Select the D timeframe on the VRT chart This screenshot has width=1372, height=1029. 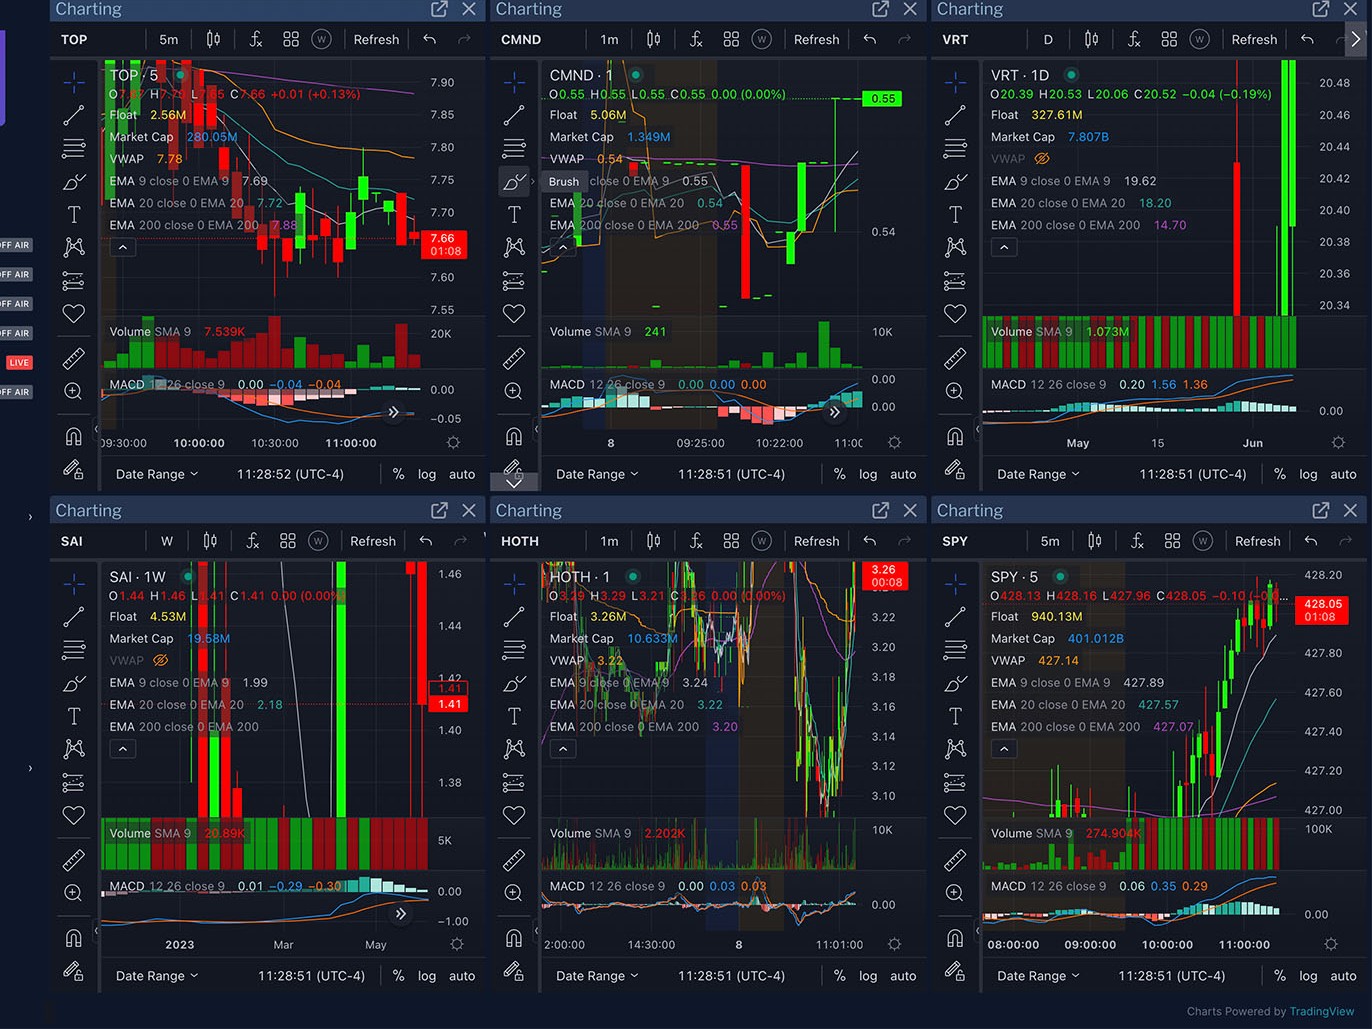point(1048,39)
